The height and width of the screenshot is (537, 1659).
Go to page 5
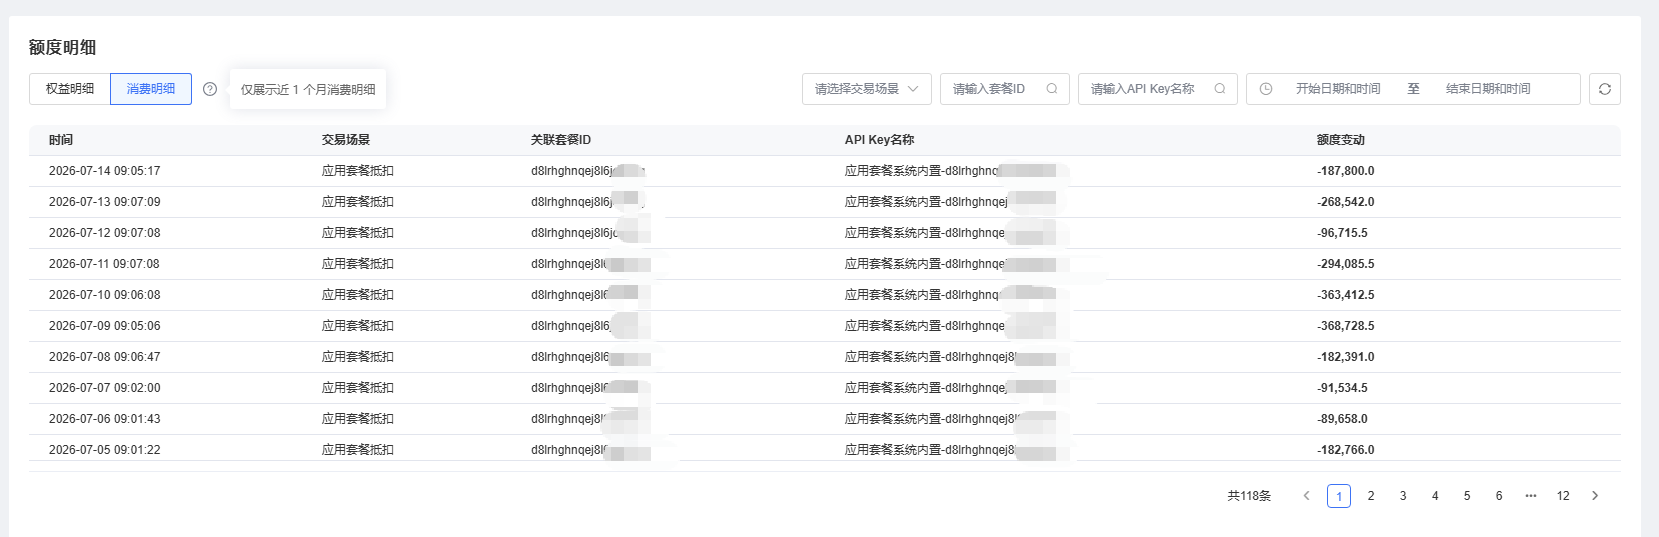coord(1467,496)
